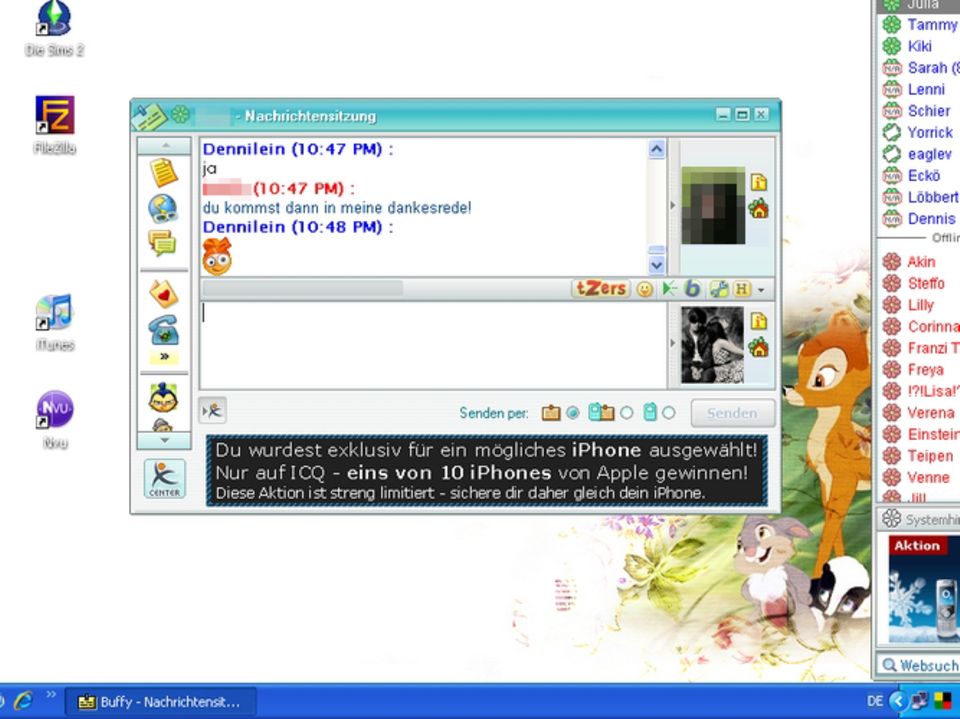The width and height of the screenshot is (960, 719).
Task: Click the telephone icon in the left sidebar
Action: click(163, 329)
